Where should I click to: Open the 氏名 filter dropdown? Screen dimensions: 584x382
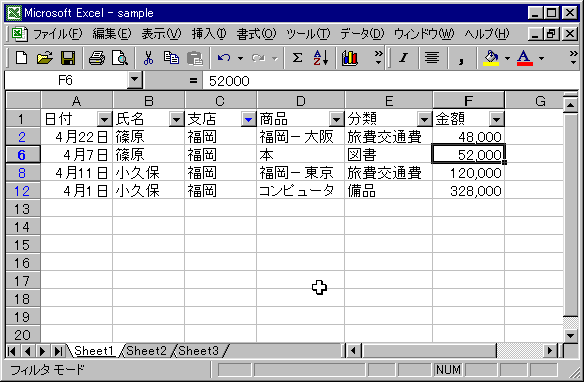click(177, 120)
